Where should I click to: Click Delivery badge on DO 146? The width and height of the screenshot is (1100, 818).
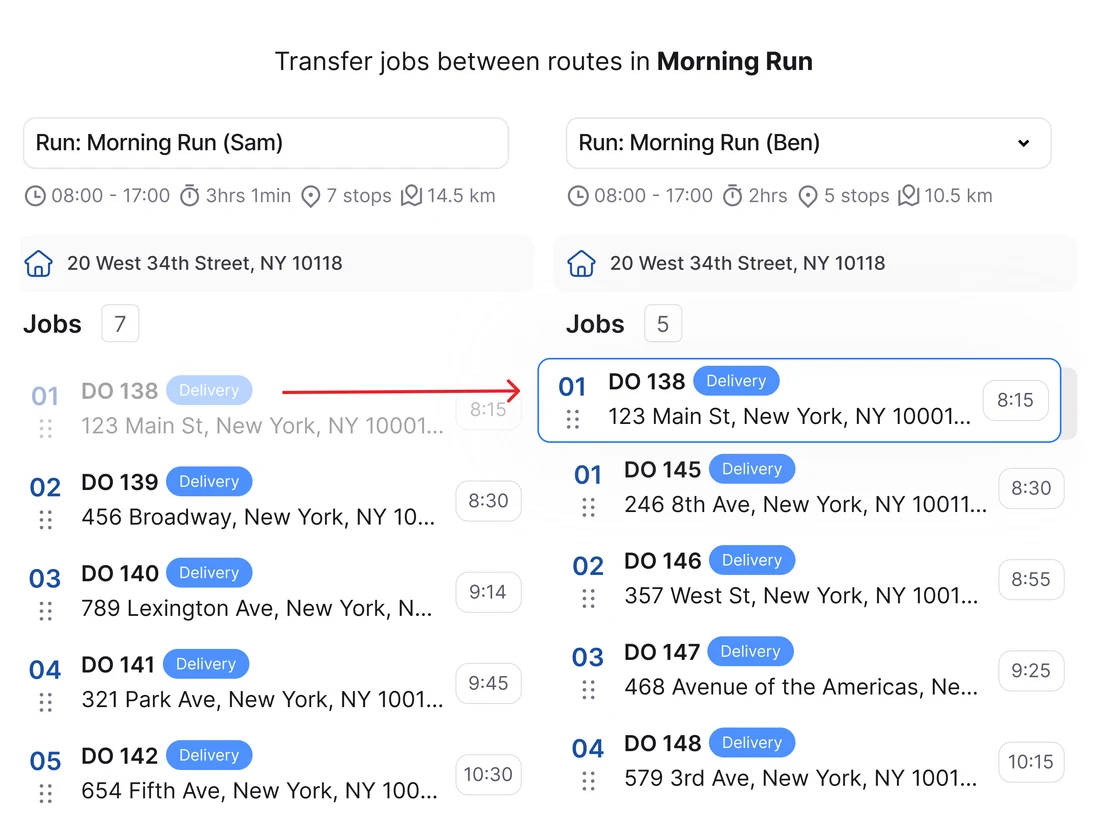click(752, 560)
